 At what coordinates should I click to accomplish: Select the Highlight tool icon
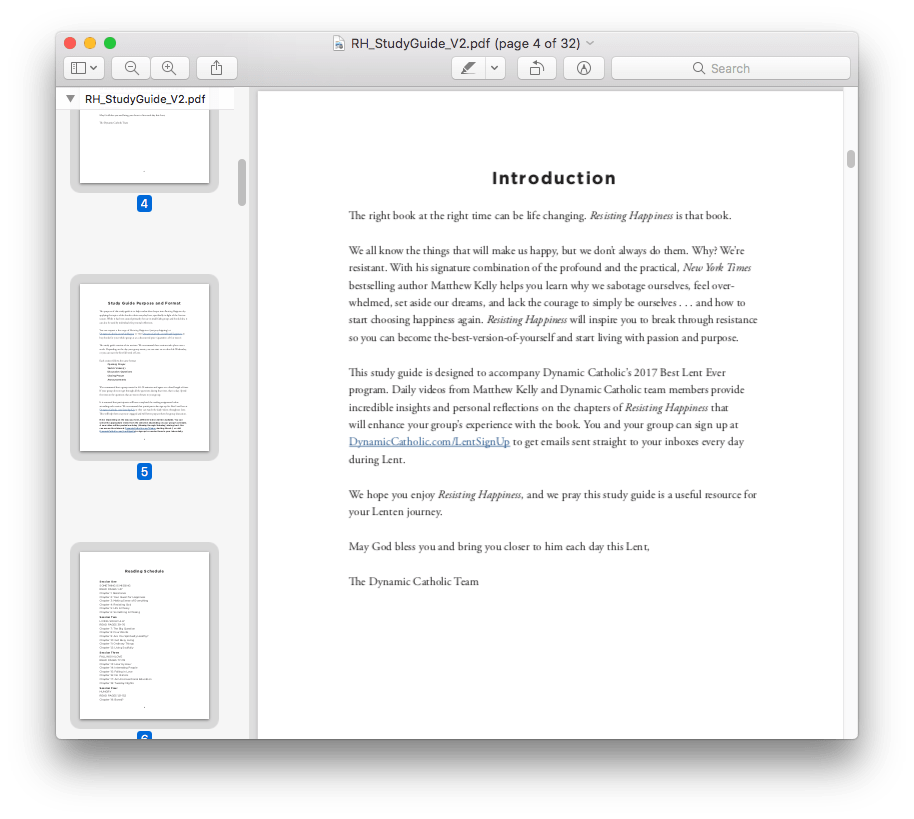[x=468, y=67]
